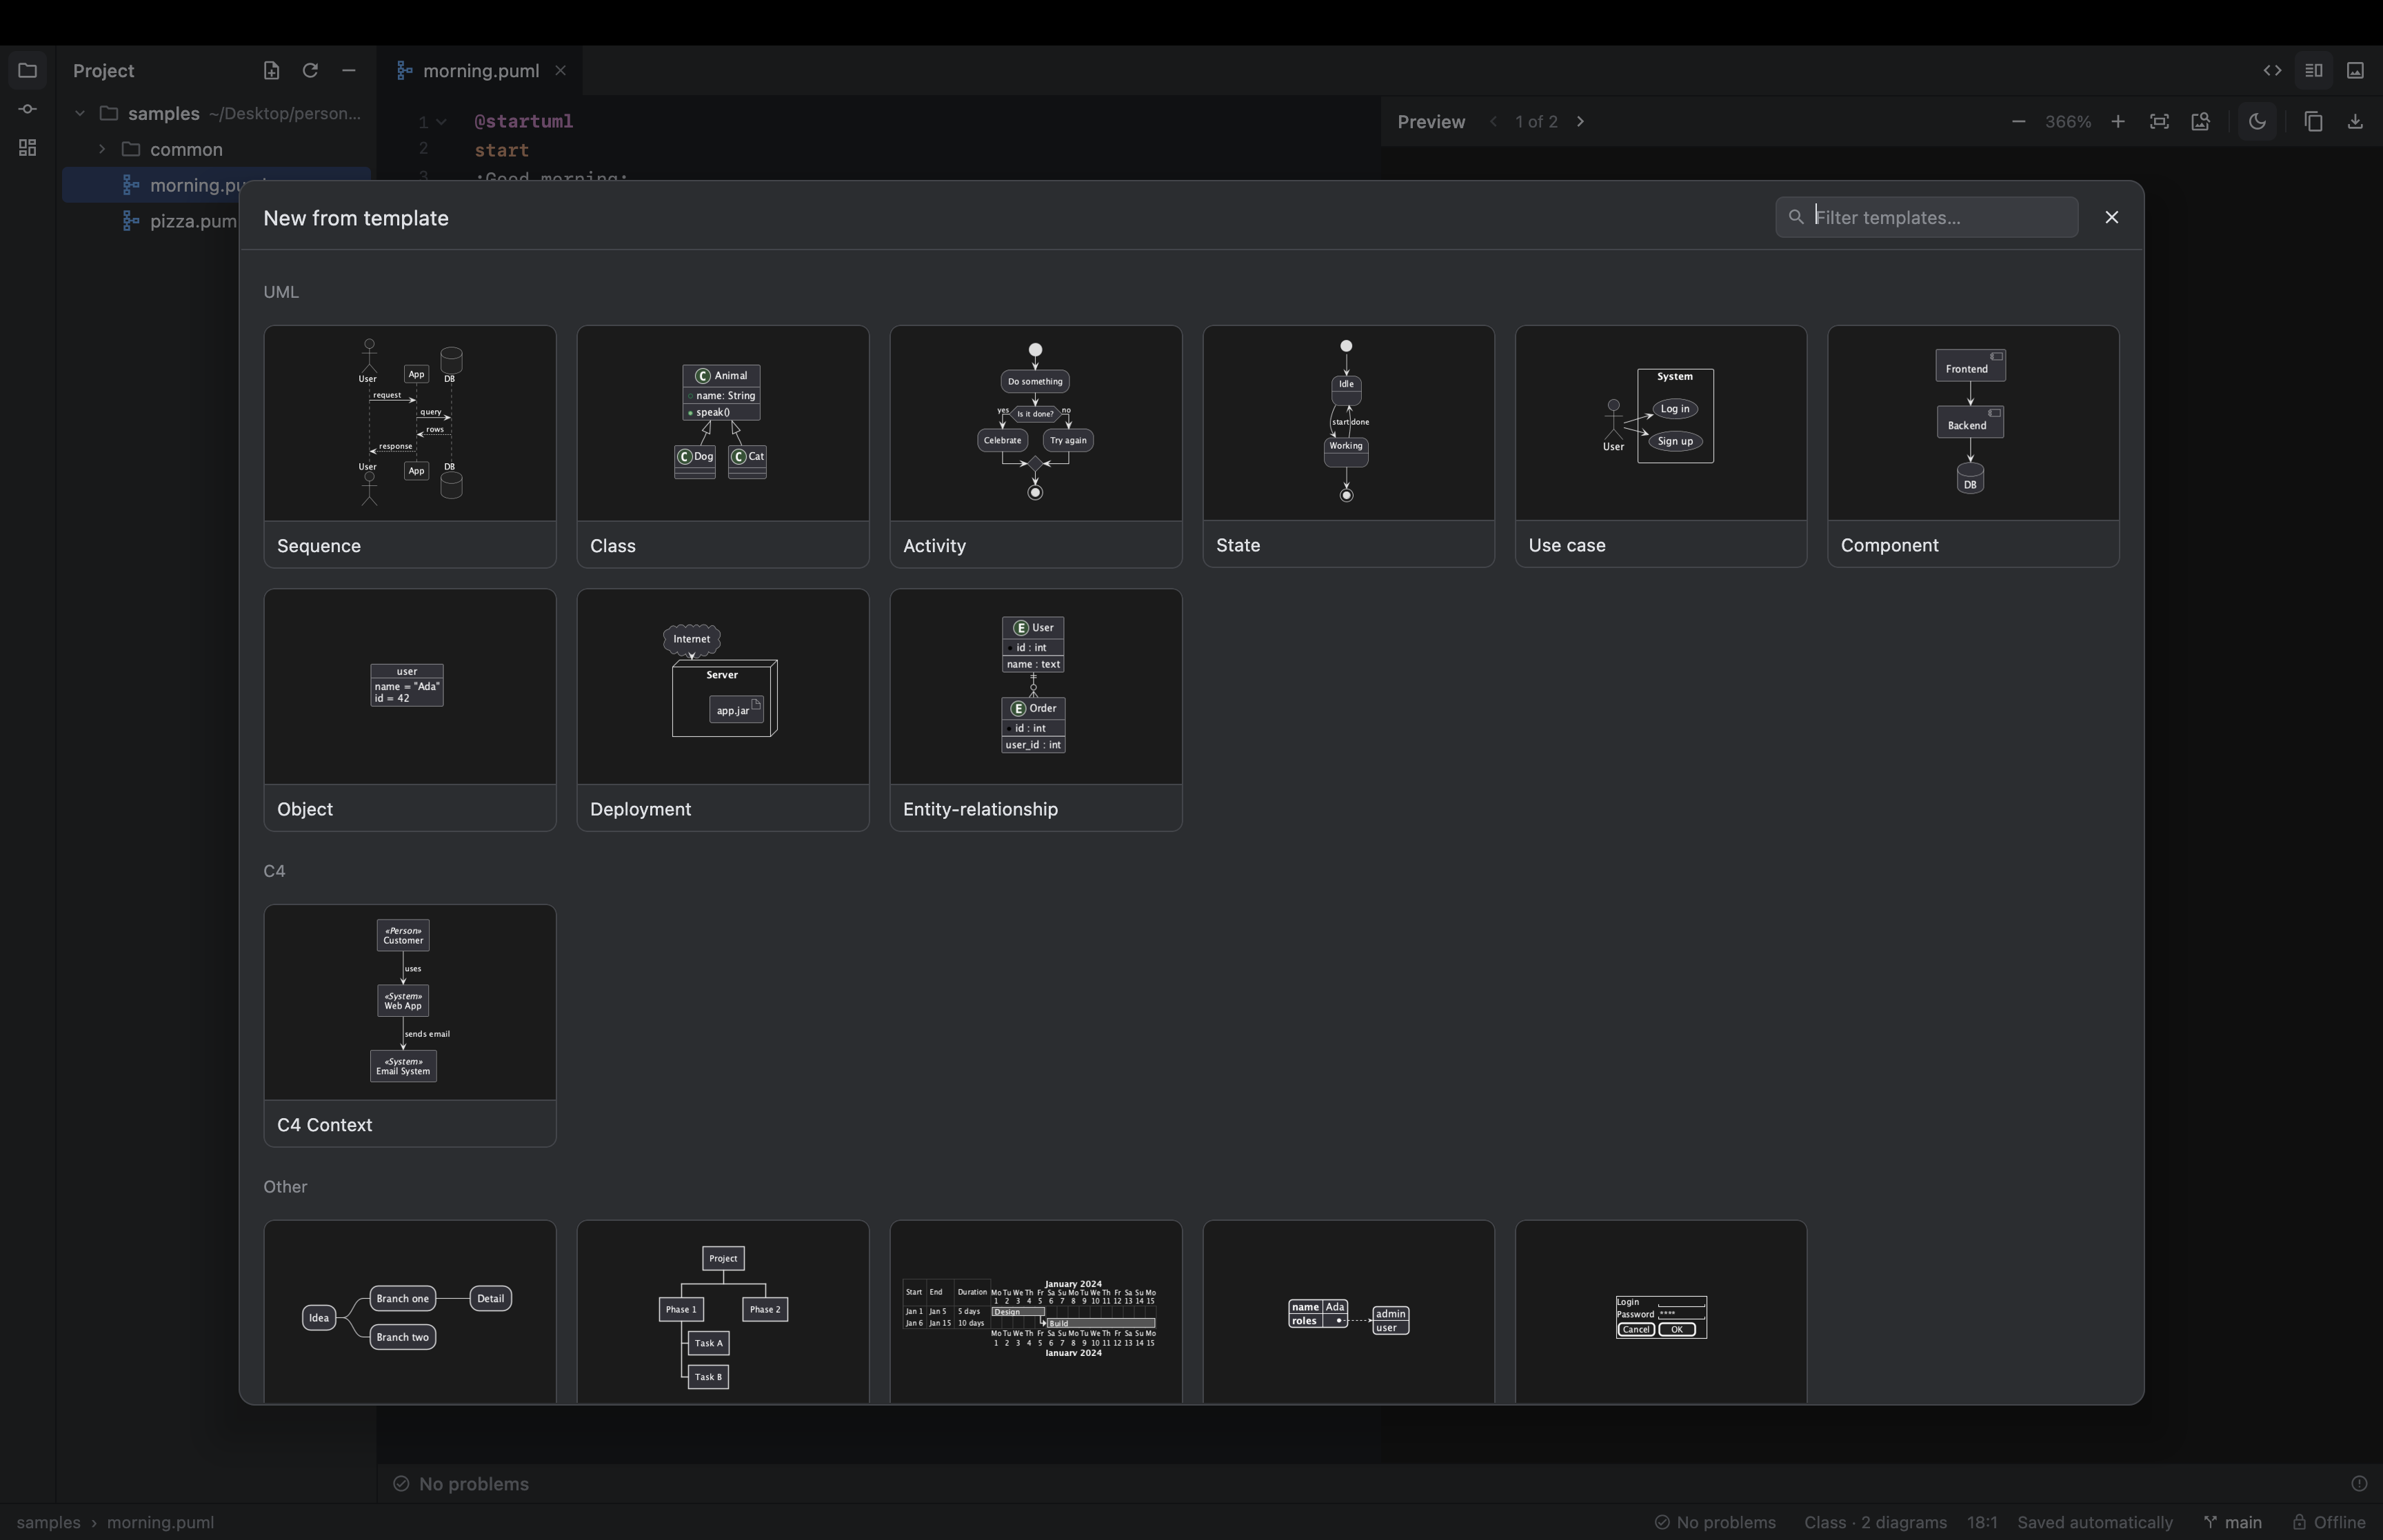
Task: Toggle dark mode preview
Action: coord(2257,121)
